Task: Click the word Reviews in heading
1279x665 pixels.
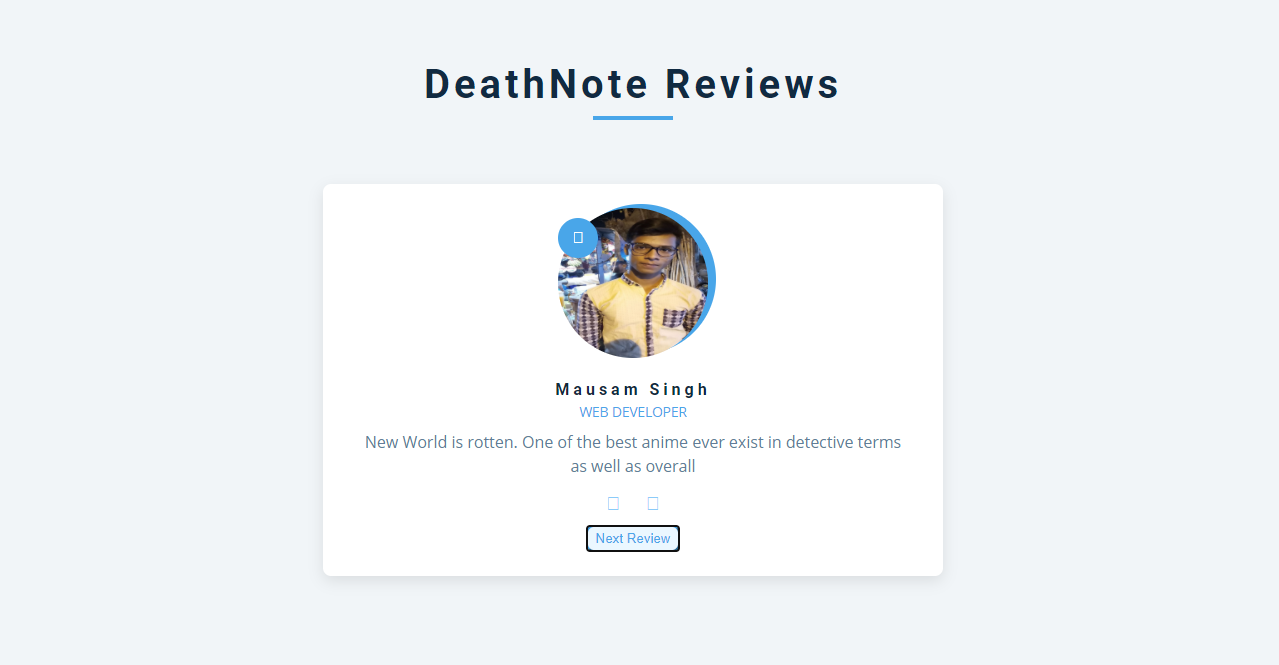Action: pyautogui.click(x=753, y=84)
